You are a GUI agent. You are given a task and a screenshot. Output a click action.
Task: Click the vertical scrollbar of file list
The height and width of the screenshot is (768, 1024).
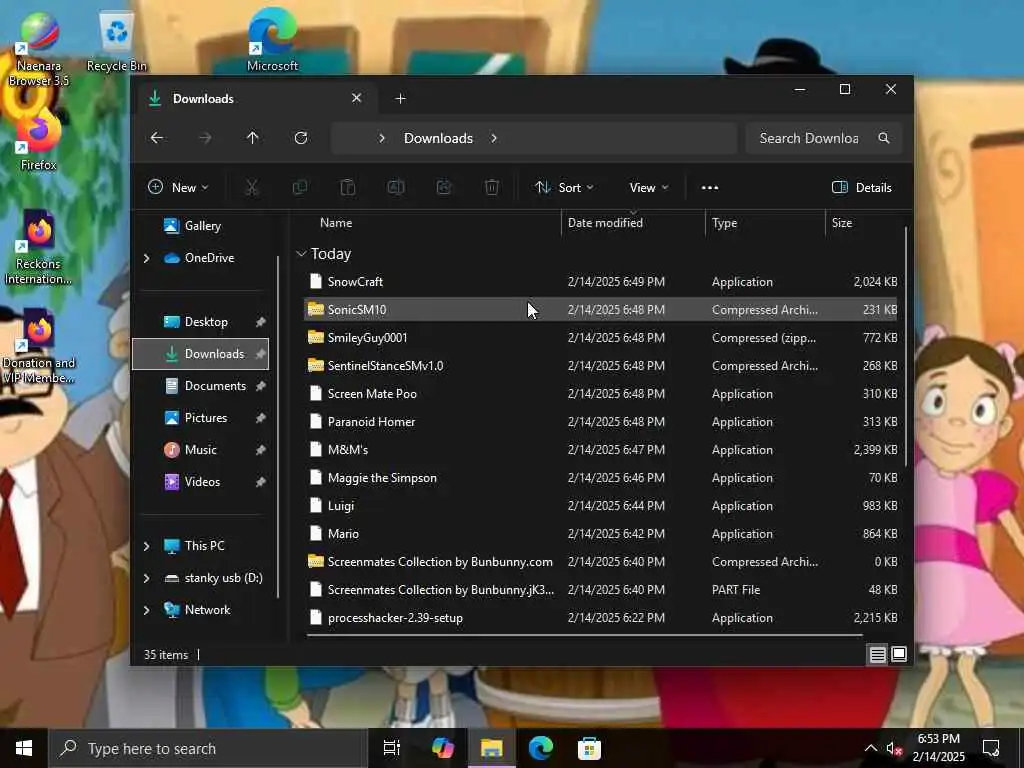pyautogui.click(x=906, y=346)
